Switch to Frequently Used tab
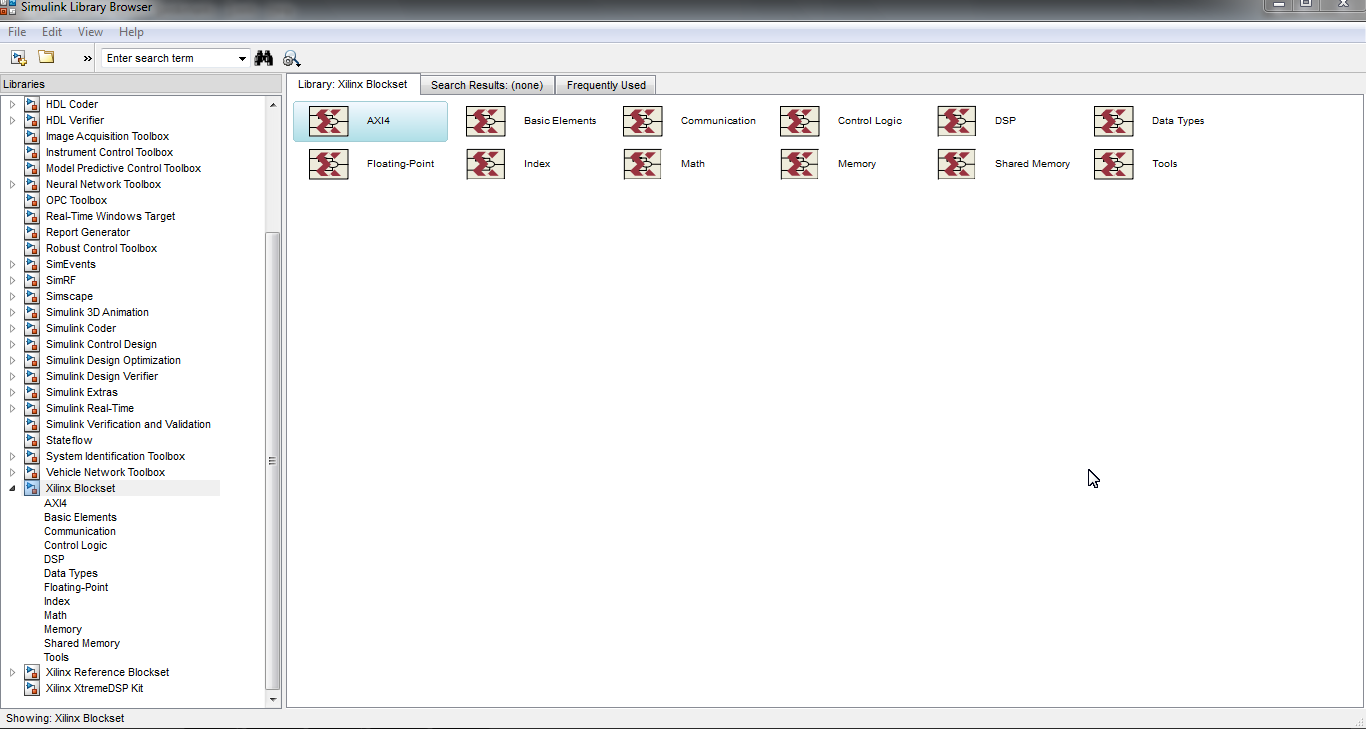Viewport: 1366px width, 729px height. pos(606,85)
